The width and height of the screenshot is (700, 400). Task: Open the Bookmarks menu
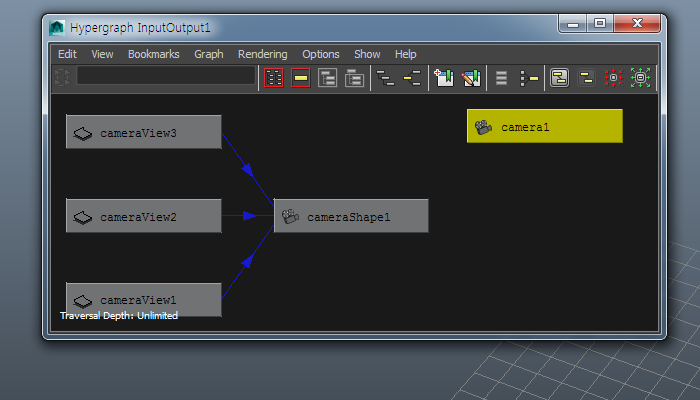(154, 54)
